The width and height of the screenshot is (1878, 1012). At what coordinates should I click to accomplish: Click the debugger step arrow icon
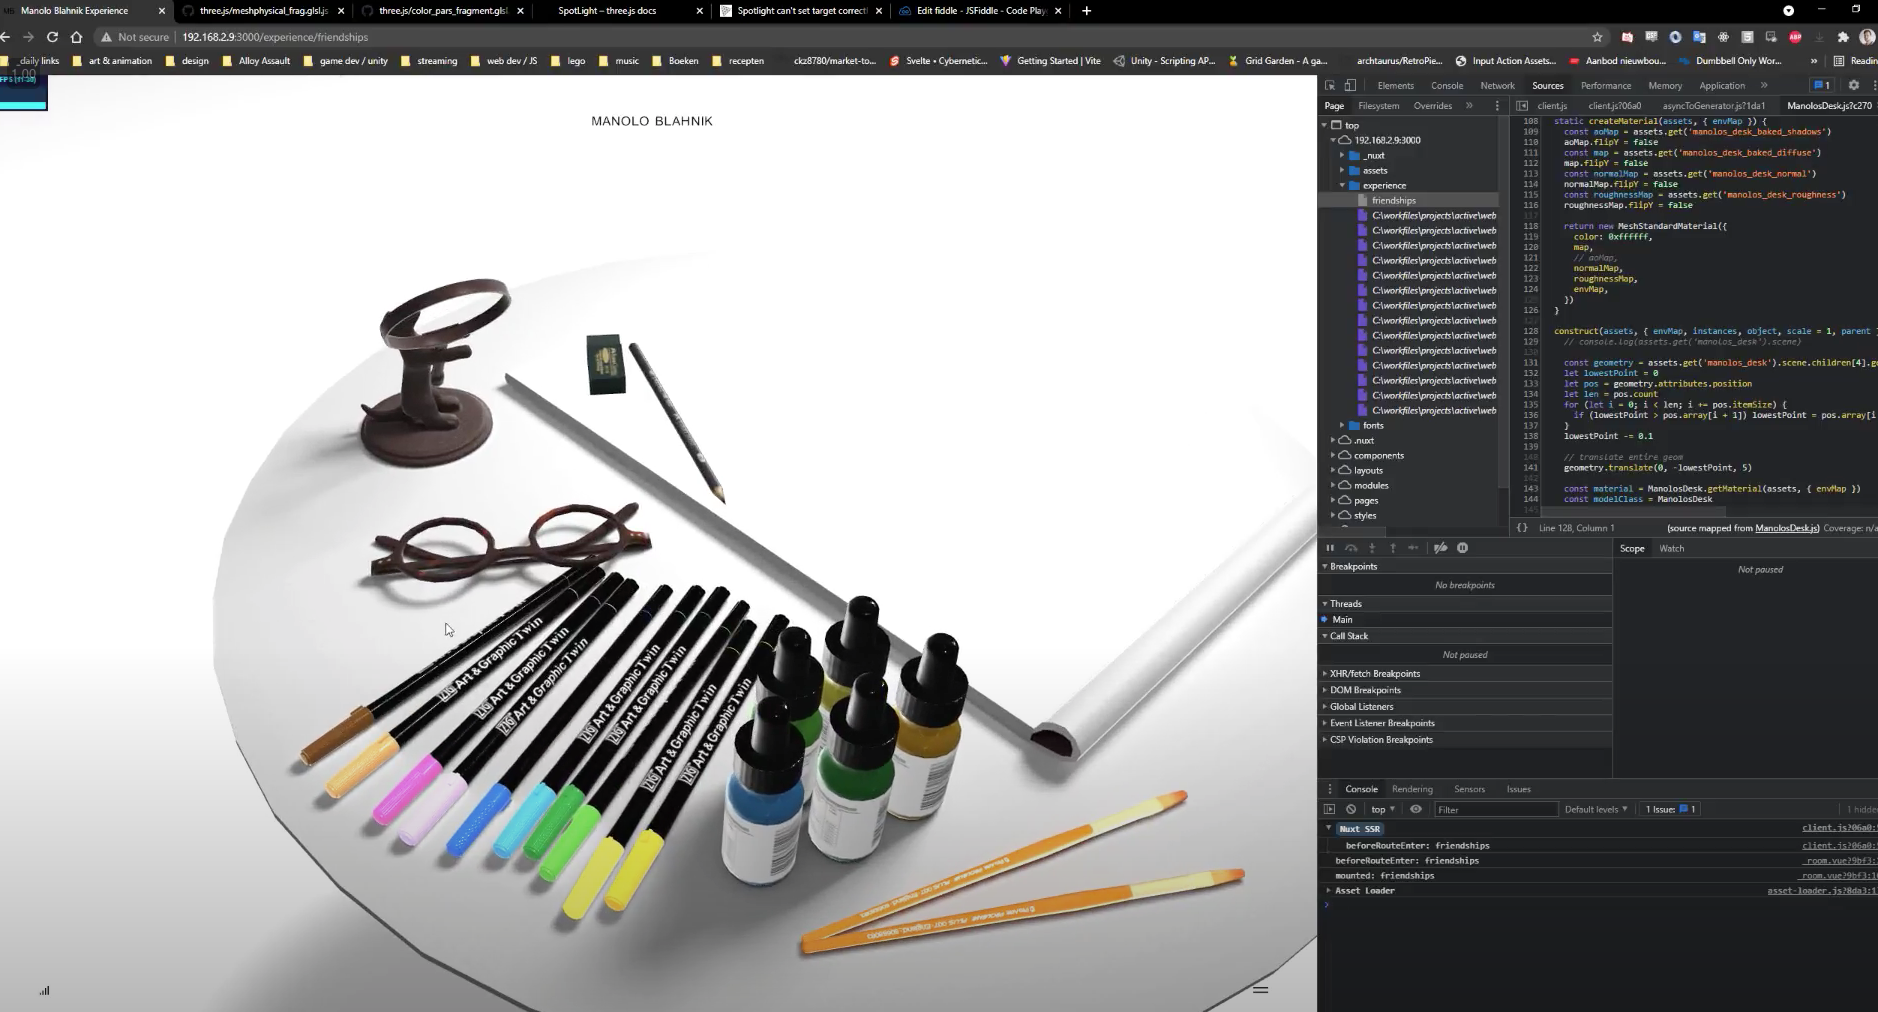click(x=1413, y=548)
